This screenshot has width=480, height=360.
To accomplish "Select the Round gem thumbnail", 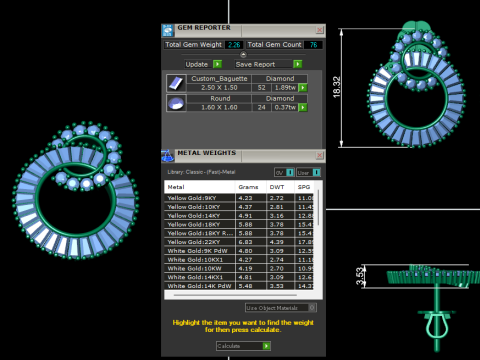I will click(x=176, y=103).
